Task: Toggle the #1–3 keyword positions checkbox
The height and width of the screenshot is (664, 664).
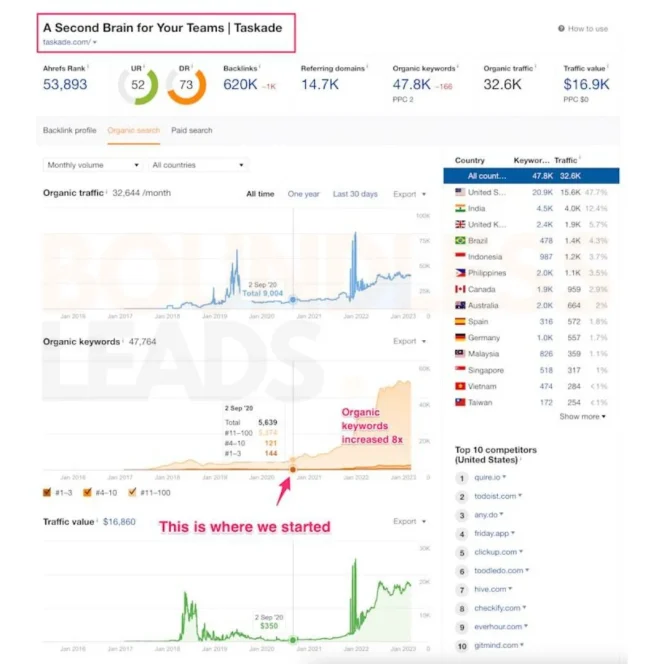Action: click(x=47, y=492)
